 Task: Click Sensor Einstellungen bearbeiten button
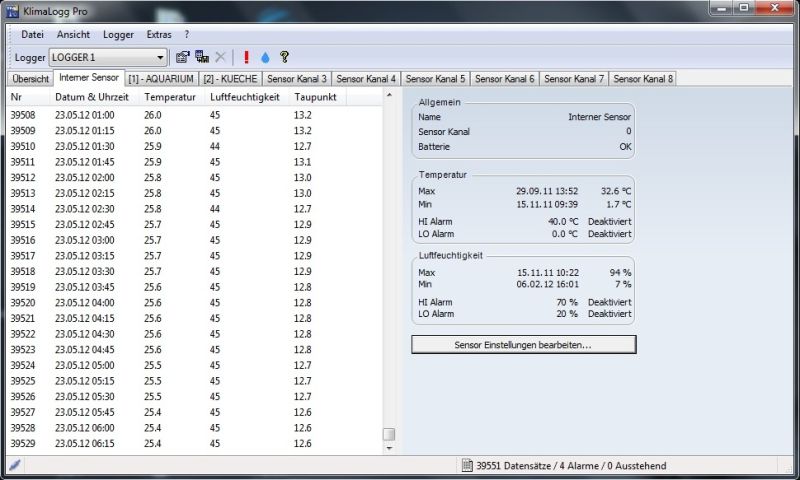pos(523,345)
